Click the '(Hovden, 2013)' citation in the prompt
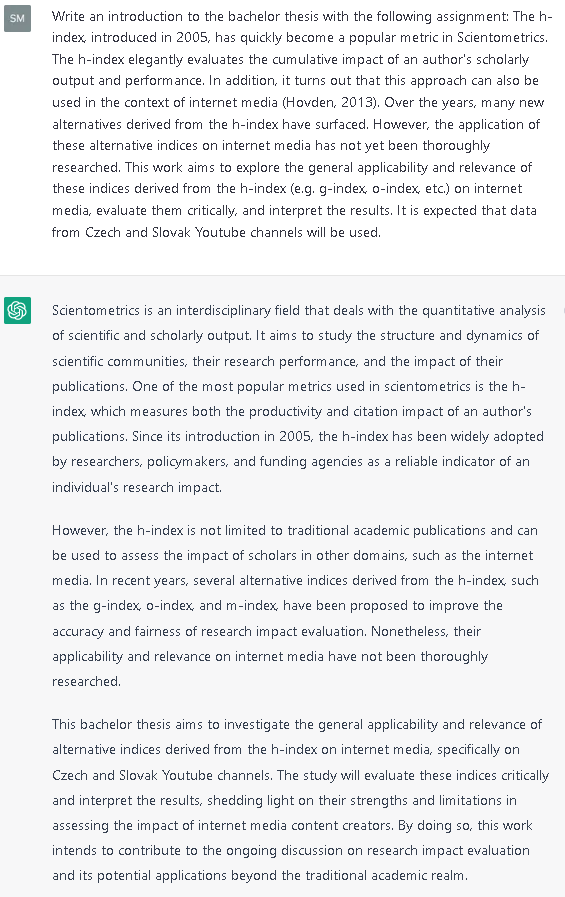The image size is (565, 897). [x=331, y=102]
